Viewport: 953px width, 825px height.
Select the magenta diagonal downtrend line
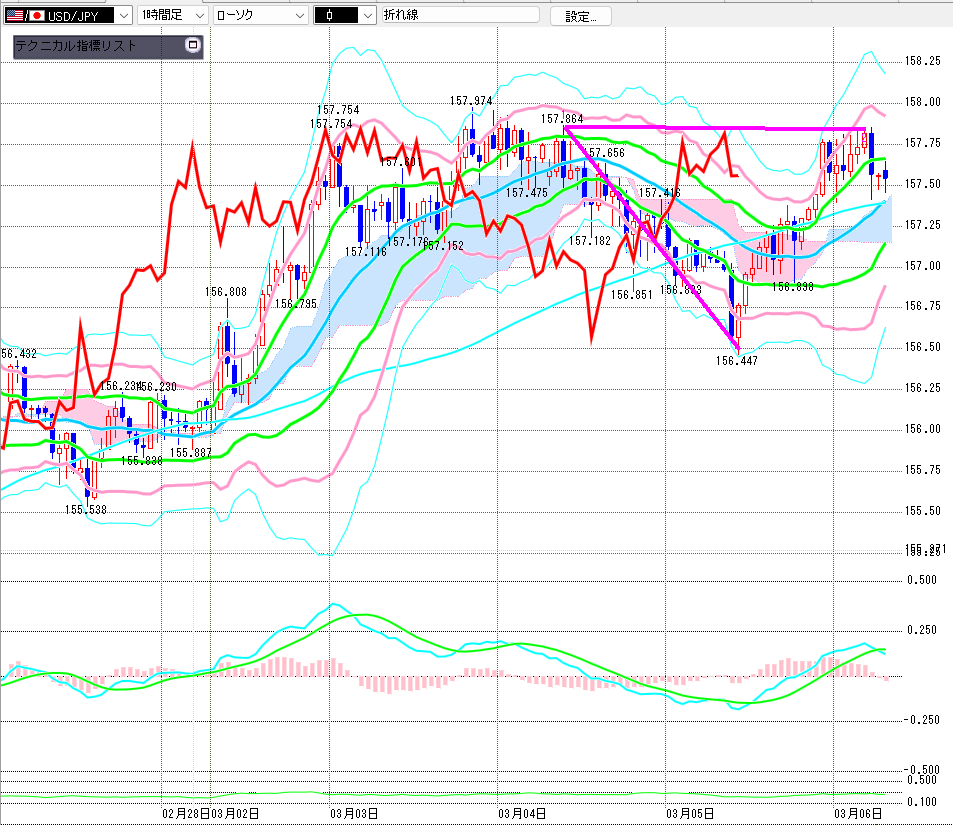point(650,236)
